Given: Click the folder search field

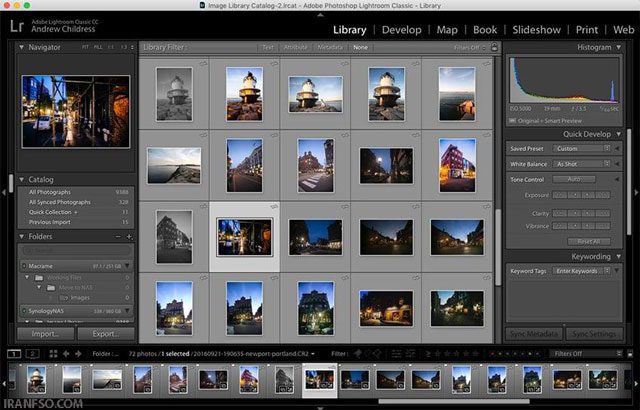Looking at the screenshot, I should tap(76, 250).
